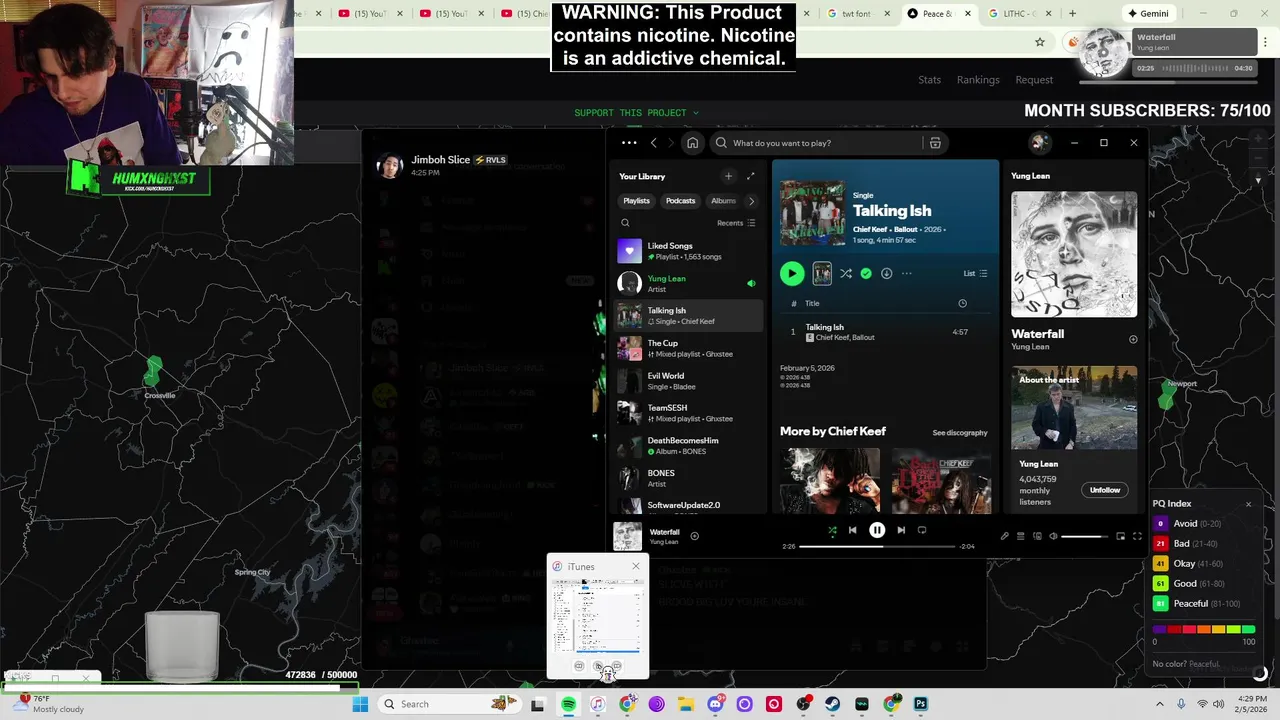
Task: Open See discography link
Action: pos(960,433)
